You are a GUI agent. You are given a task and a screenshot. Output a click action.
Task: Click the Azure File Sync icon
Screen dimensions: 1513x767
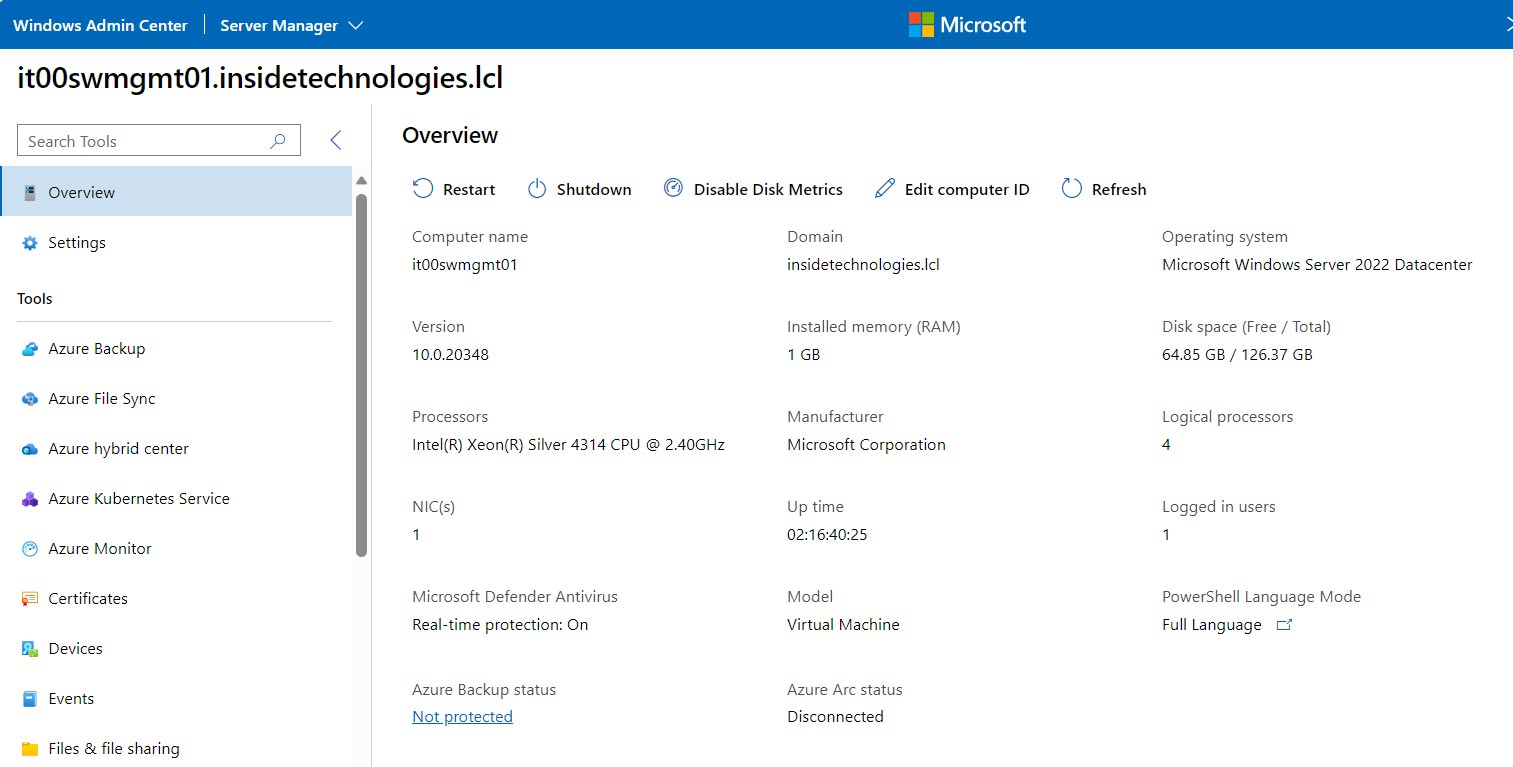(30, 399)
